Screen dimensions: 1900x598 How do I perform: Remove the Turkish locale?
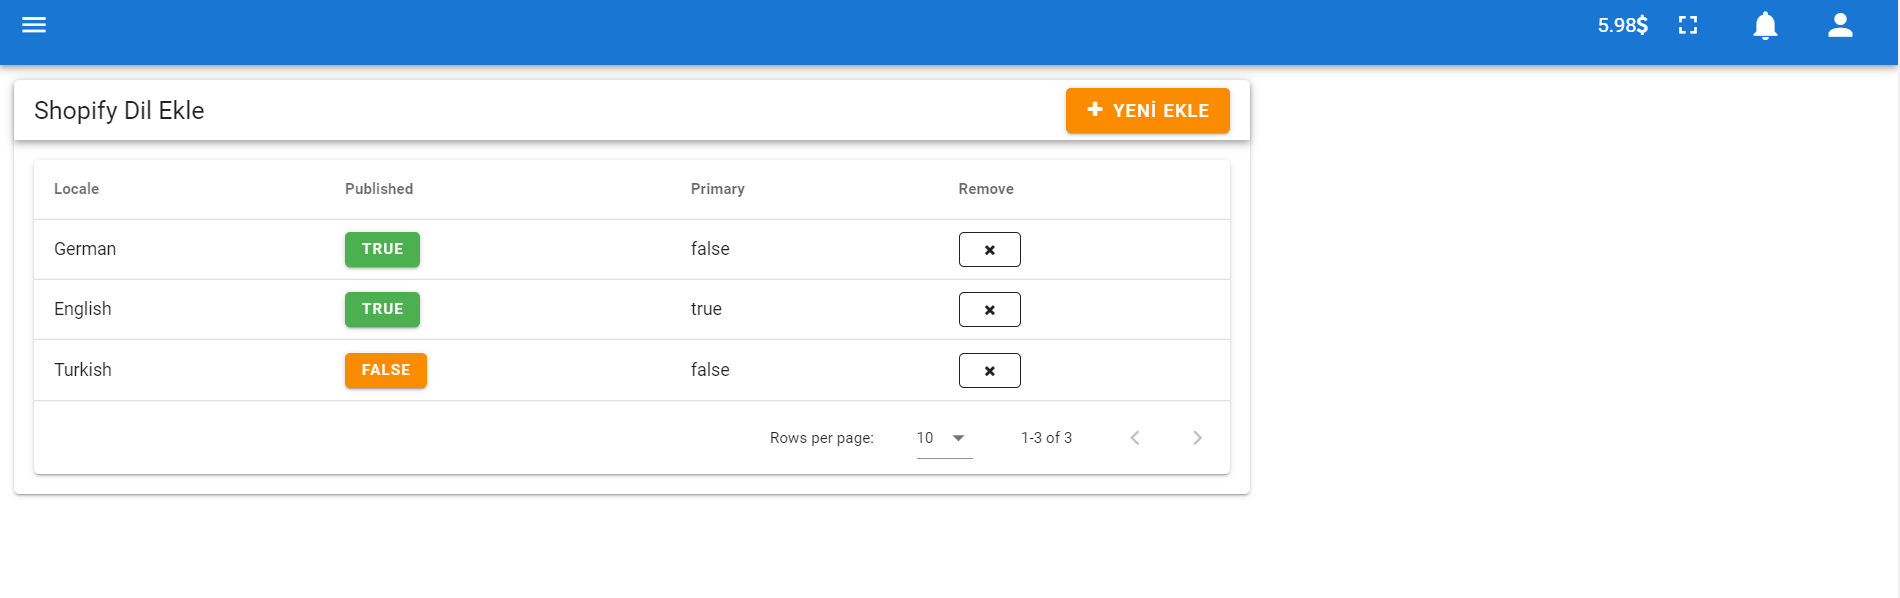coord(989,371)
